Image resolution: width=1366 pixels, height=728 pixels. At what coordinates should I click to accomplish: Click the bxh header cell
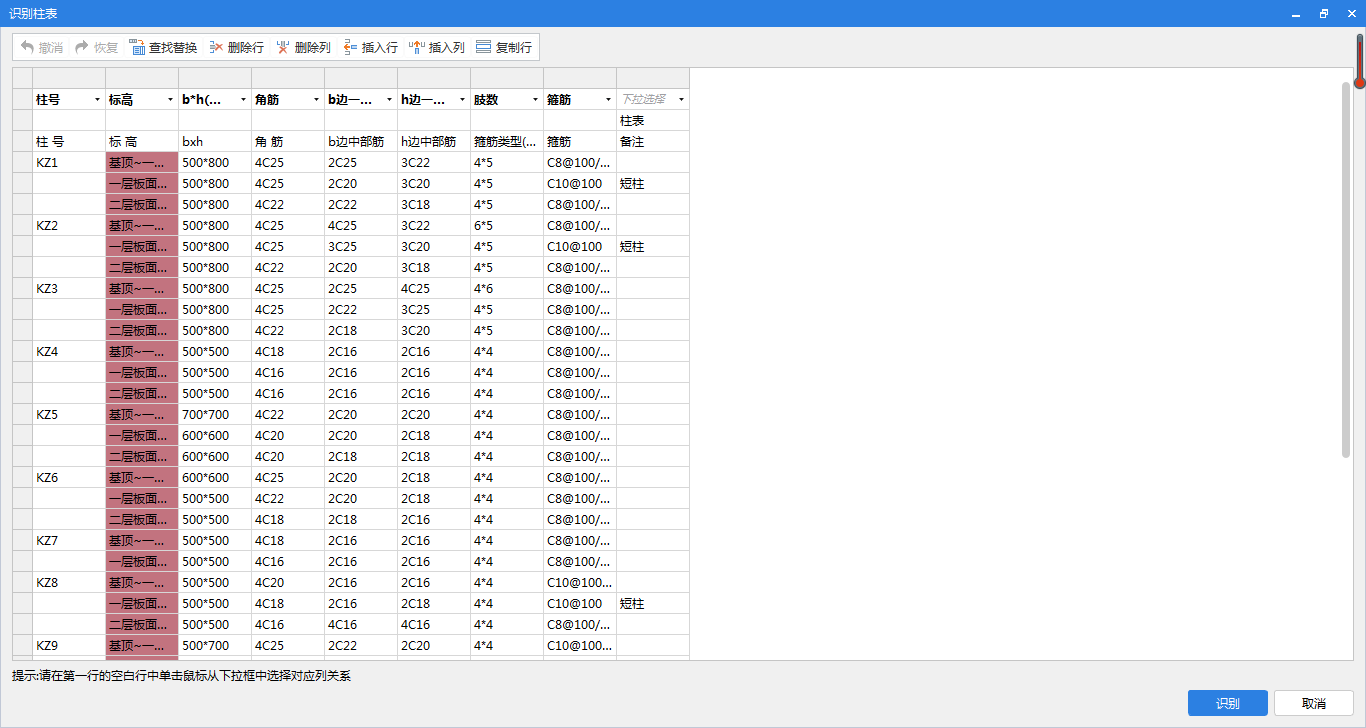[215, 141]
